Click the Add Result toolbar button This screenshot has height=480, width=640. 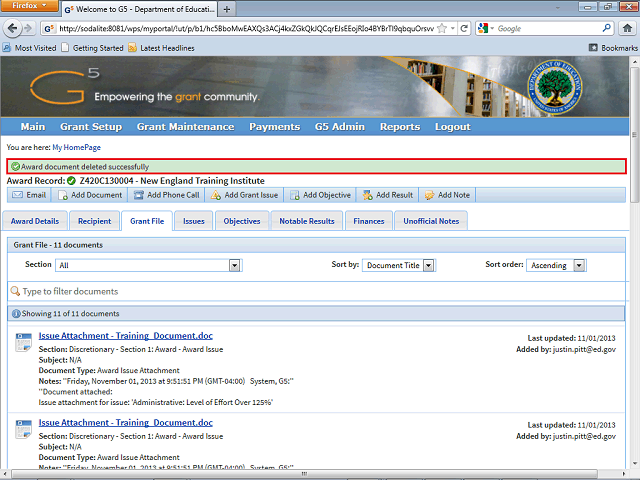[388, 195]
